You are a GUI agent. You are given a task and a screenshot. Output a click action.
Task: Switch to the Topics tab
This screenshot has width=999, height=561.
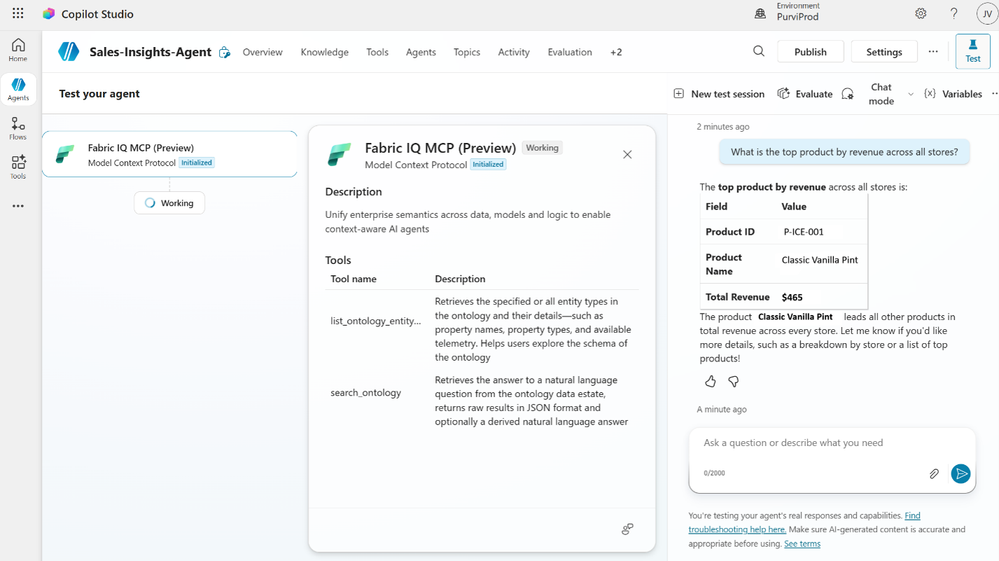[467, 52]
